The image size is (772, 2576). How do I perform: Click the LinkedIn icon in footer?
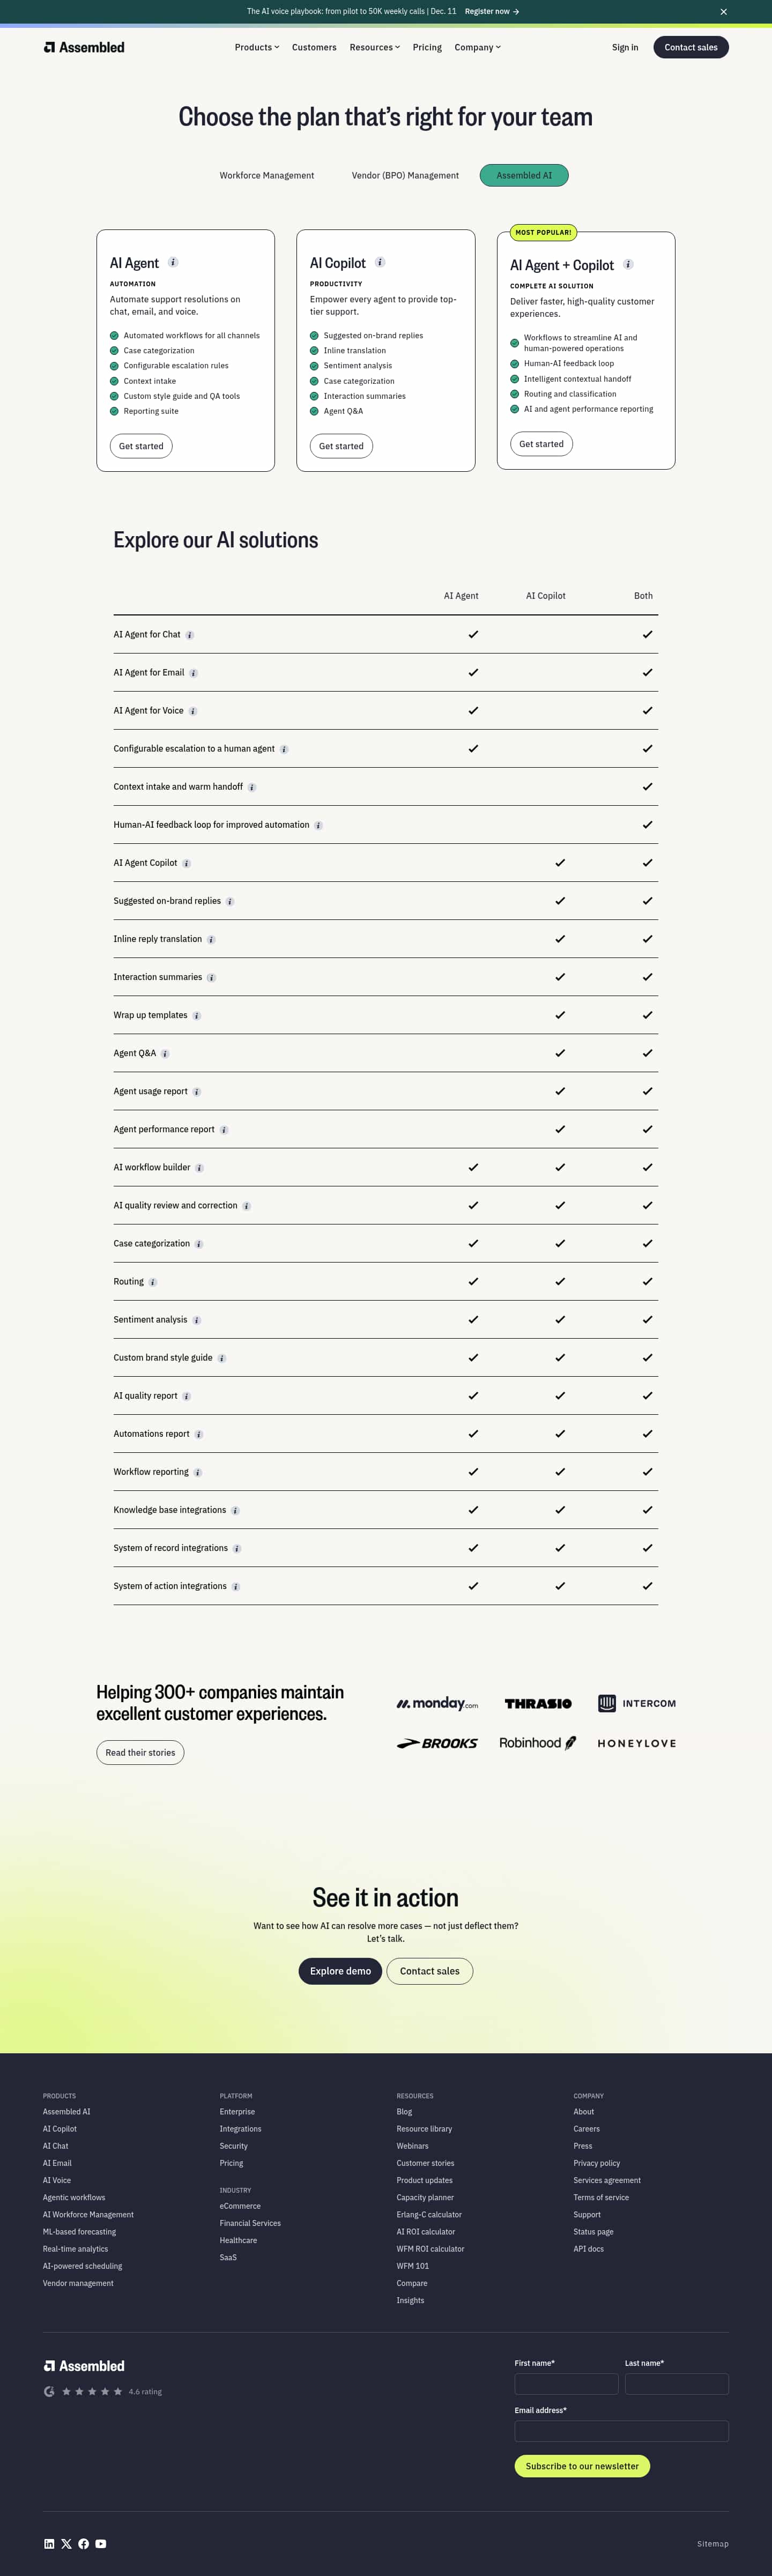[x=49, y=2543]
